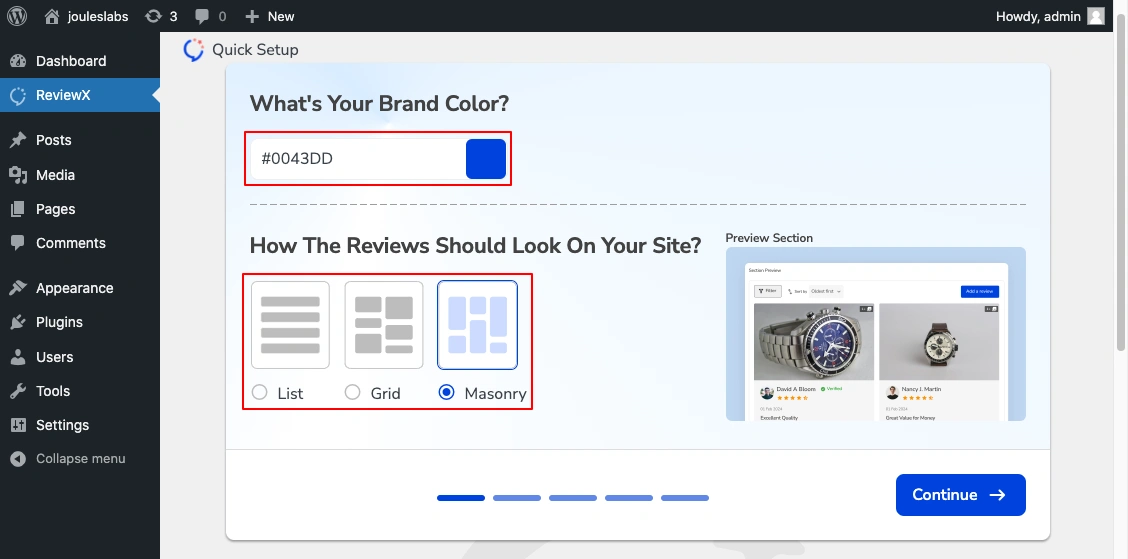Image resolution: width=1128 pixels, height=559 pixels.
Task: Go to third setup step indicator
Action: [573, 498]
